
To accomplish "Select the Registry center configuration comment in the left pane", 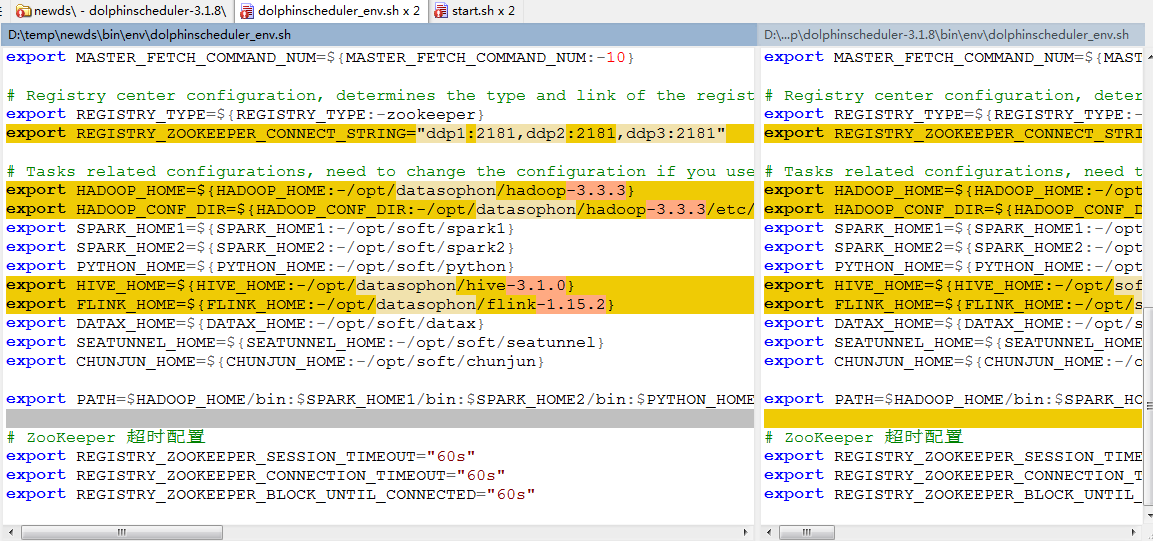I will tap(379, 96).
